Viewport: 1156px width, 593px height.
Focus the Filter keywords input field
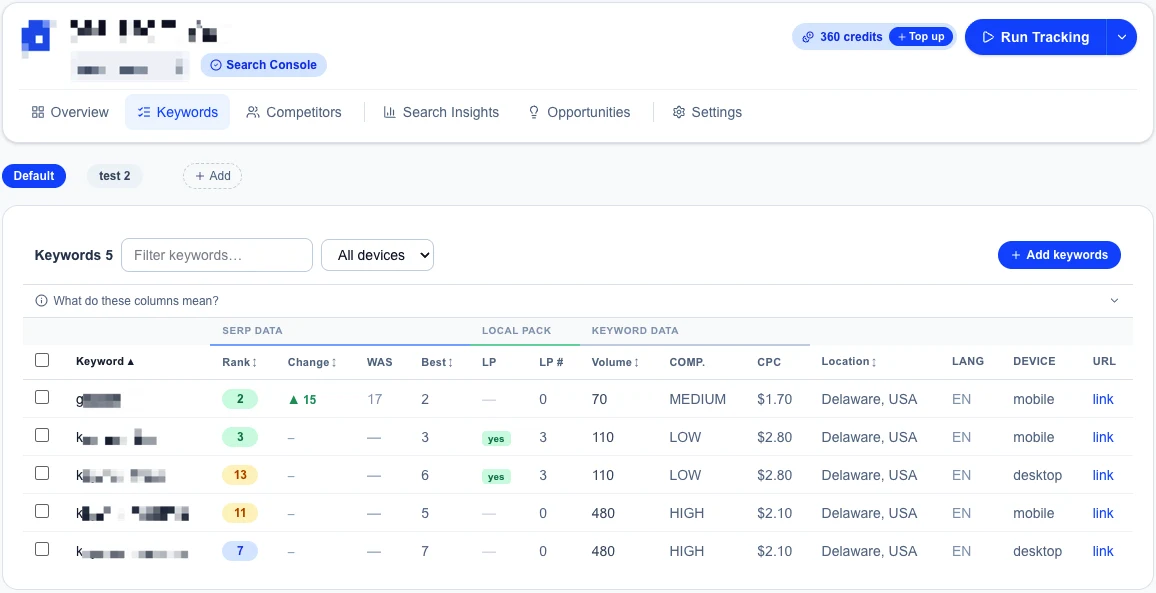tap(217, 255)
